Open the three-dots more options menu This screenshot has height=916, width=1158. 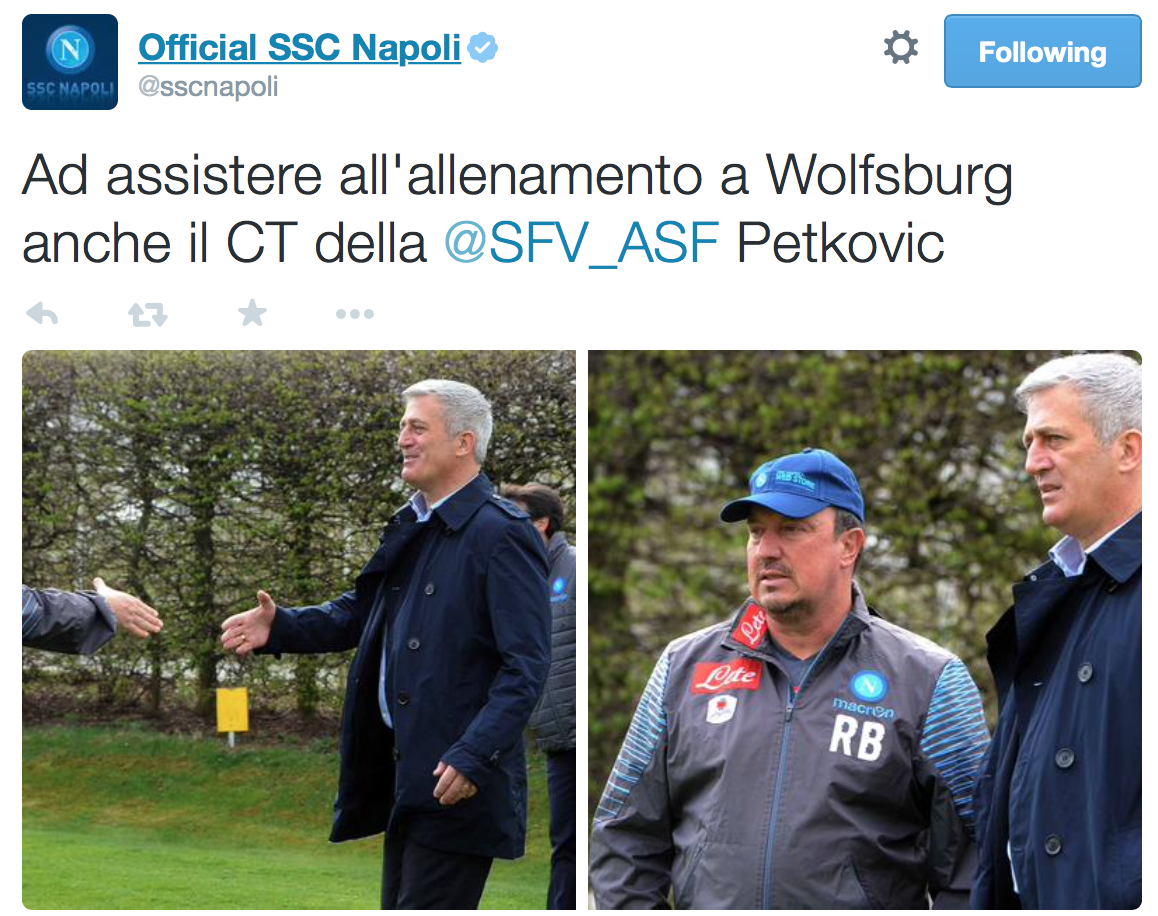354,314
